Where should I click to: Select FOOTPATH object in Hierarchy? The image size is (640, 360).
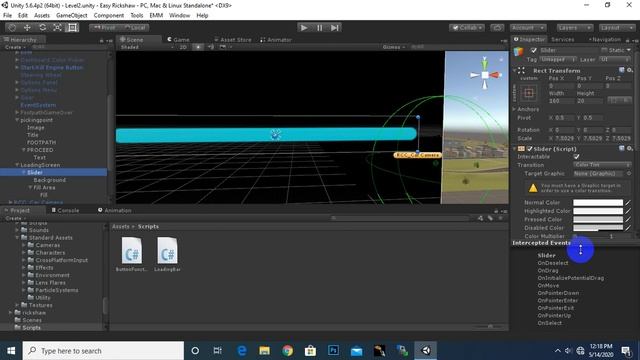41,142
